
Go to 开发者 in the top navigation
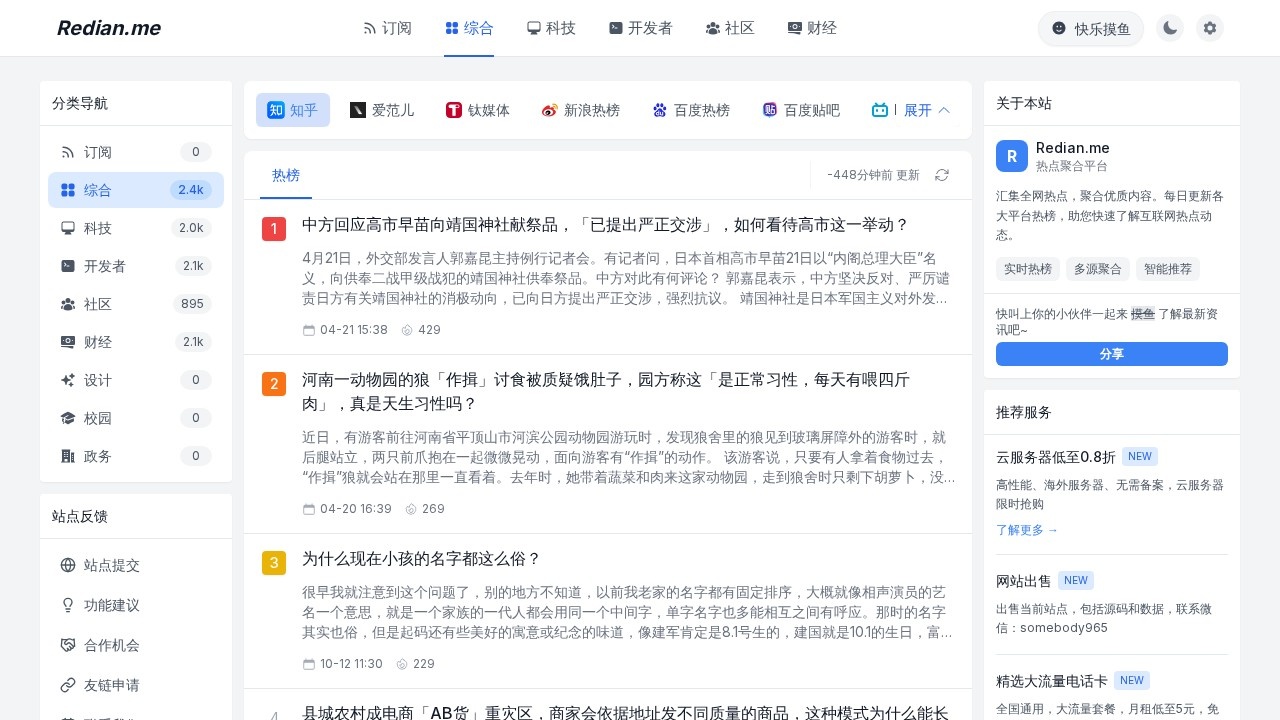(x=640, y=28)
